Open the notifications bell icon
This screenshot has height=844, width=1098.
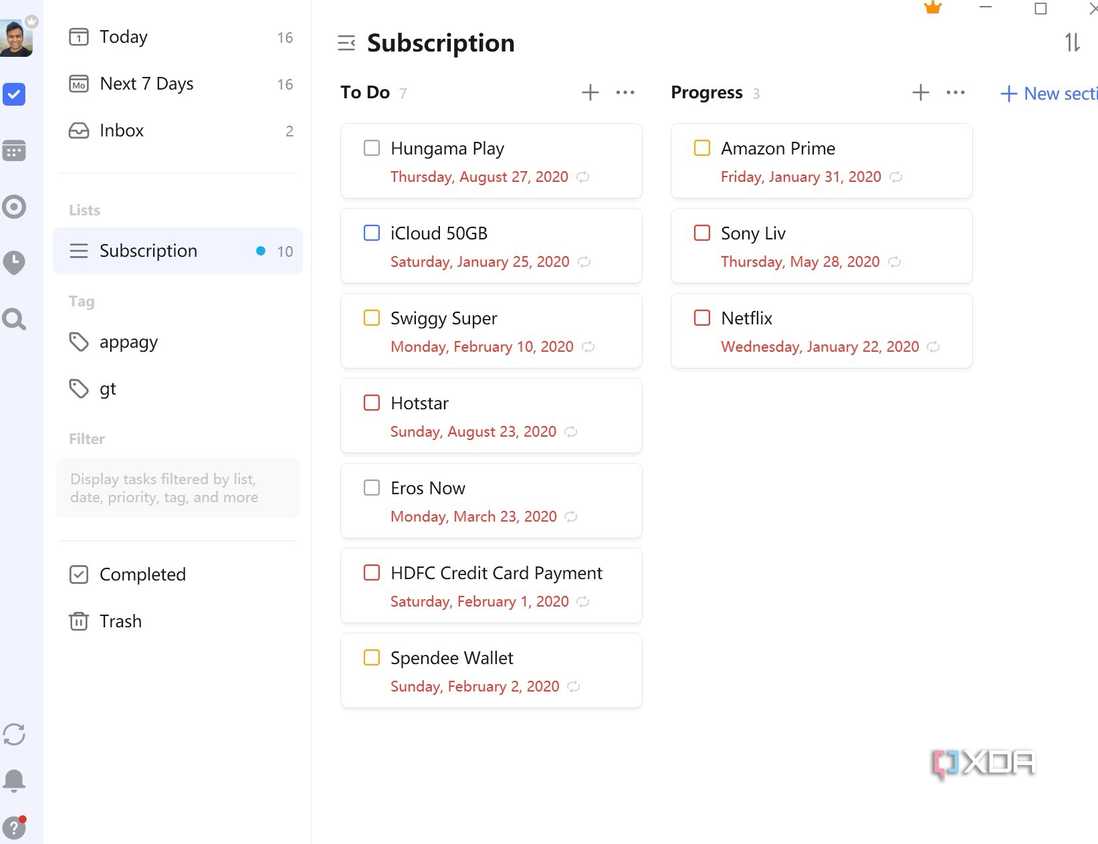coord(14,780)
